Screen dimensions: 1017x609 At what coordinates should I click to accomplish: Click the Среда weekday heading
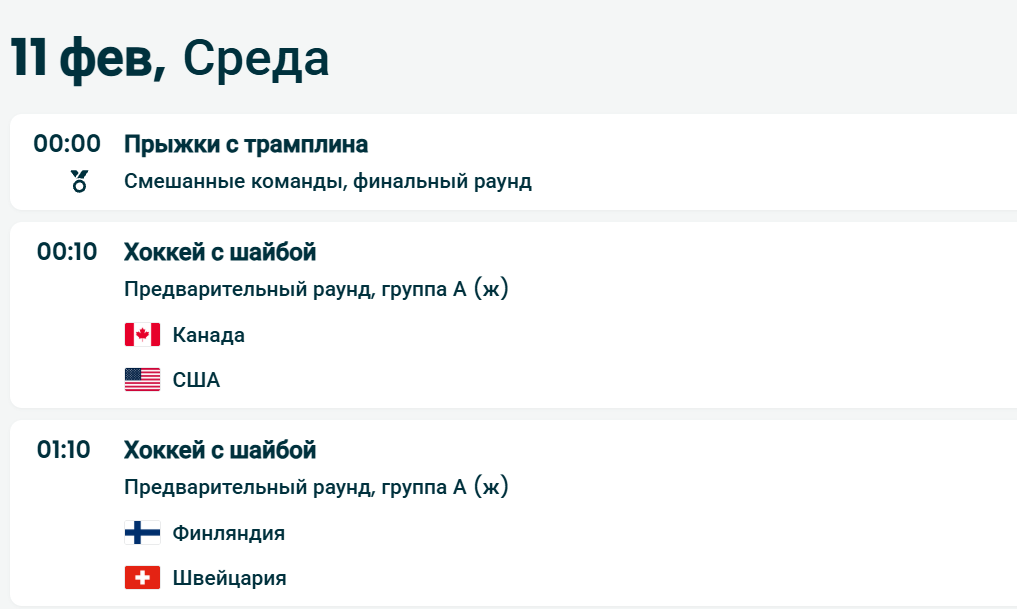point(256,60)
